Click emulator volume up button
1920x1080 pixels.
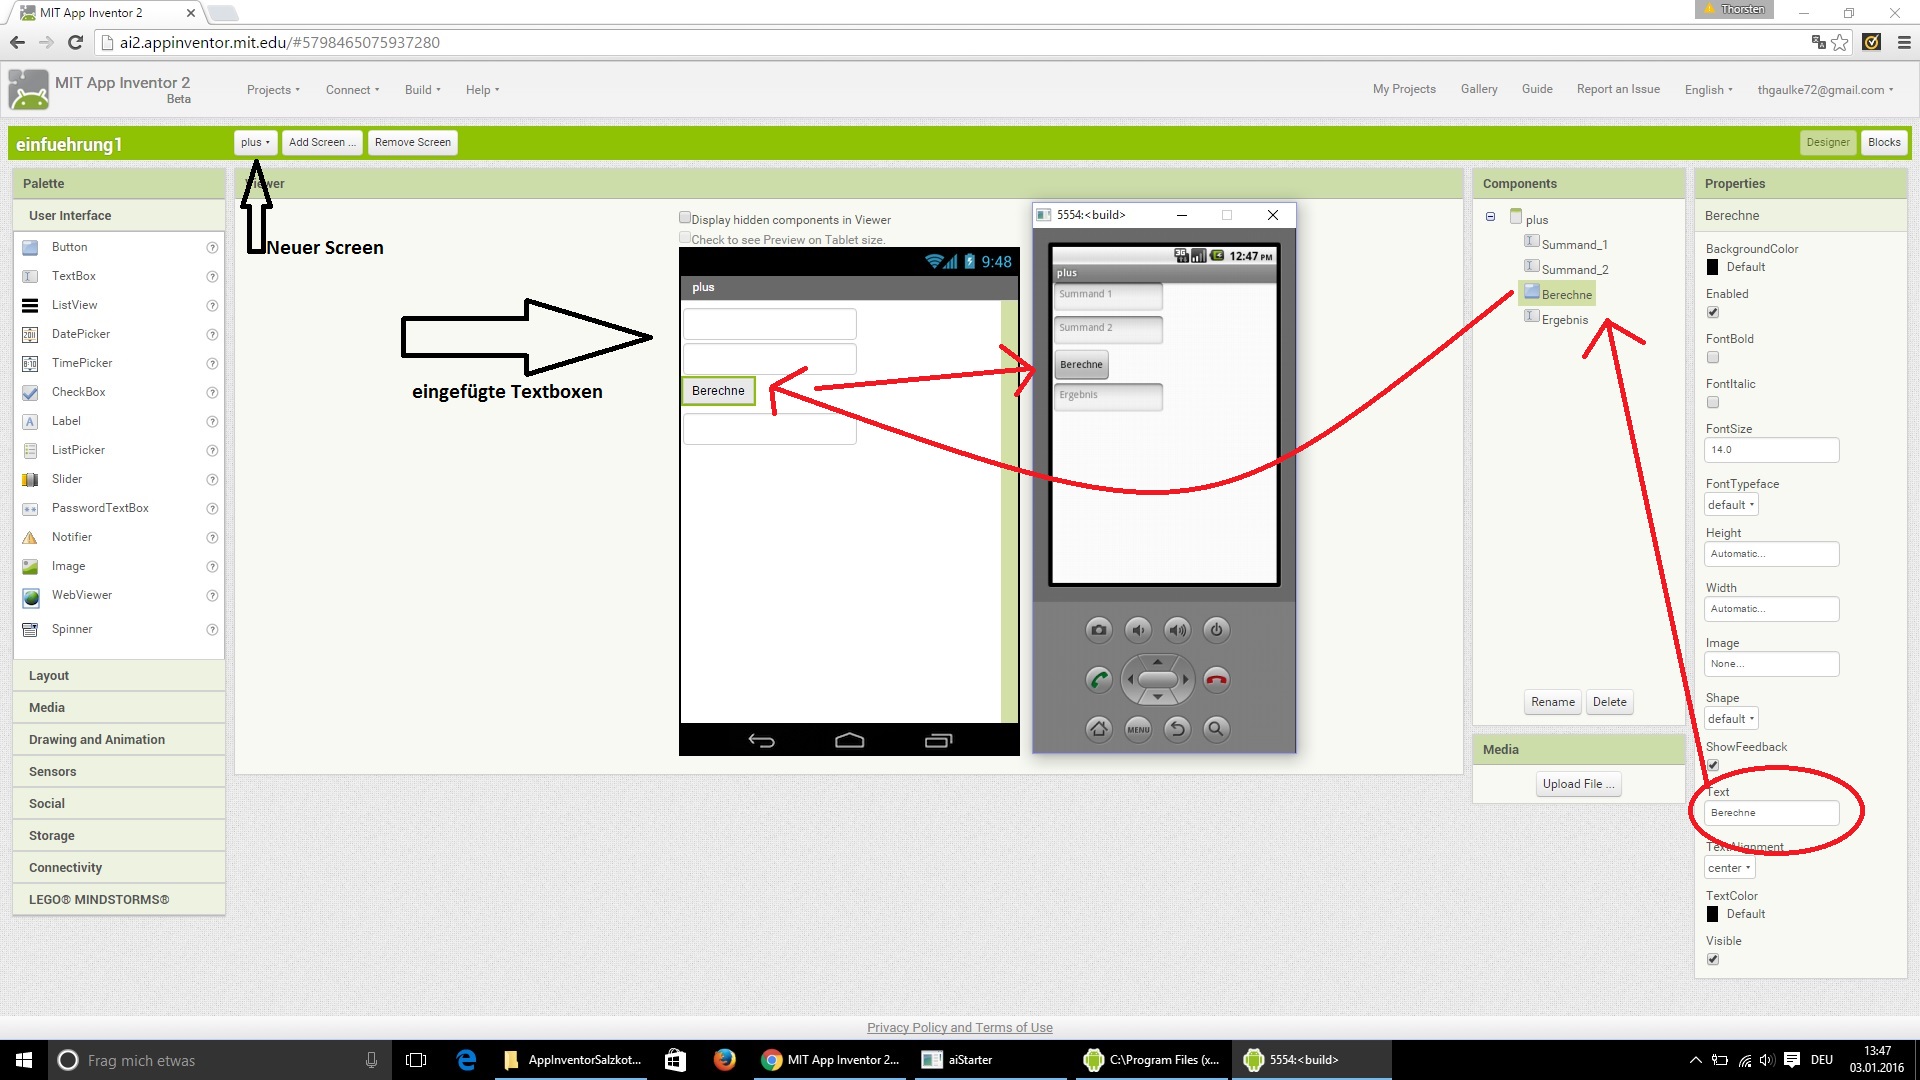(x=1177, y=630)
